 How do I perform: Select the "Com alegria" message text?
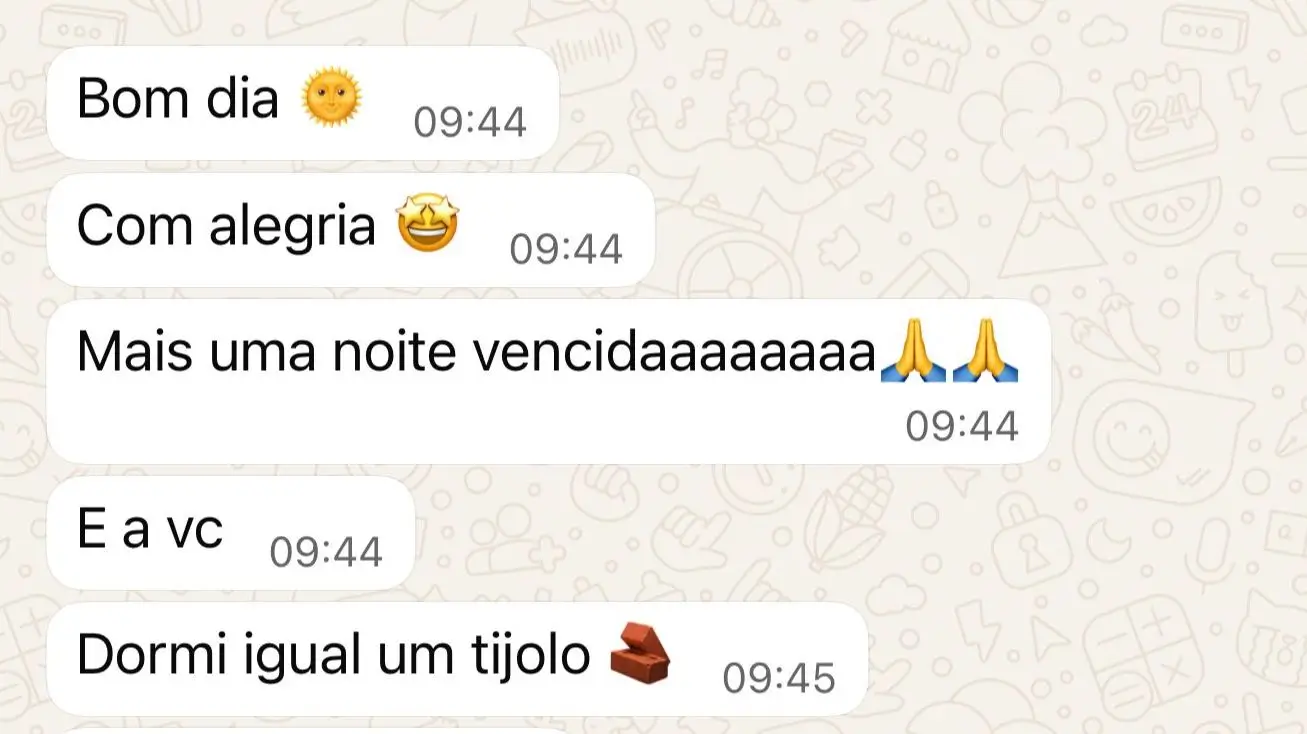point(226,227)
